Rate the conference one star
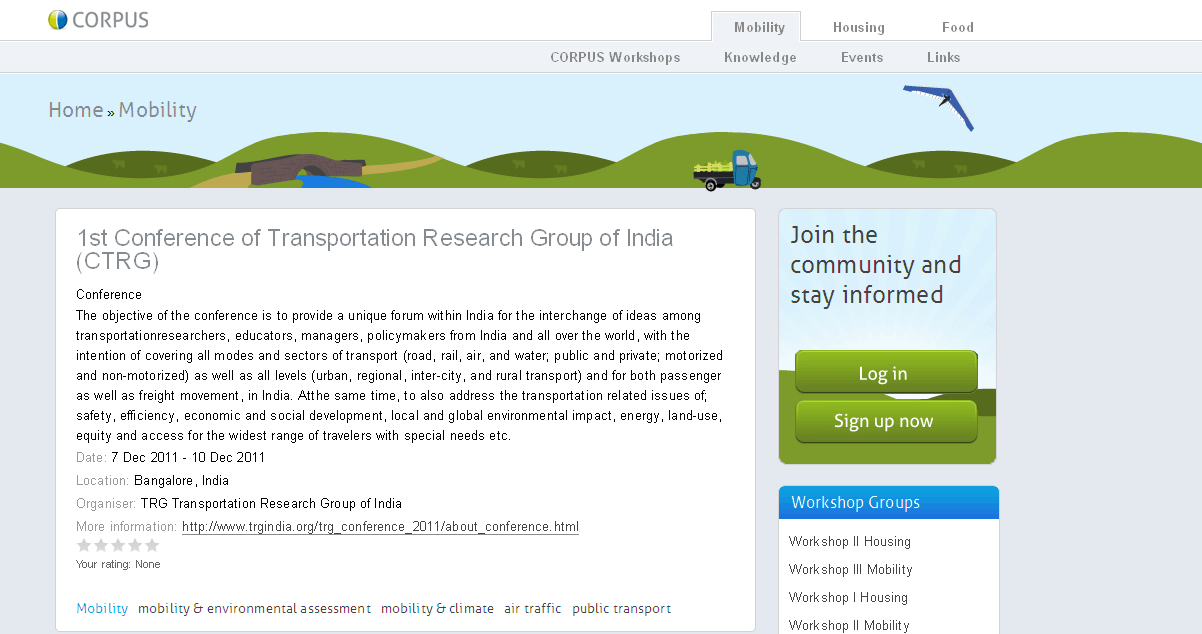This screenshot has width=1202, height=634. pos(84,546)
